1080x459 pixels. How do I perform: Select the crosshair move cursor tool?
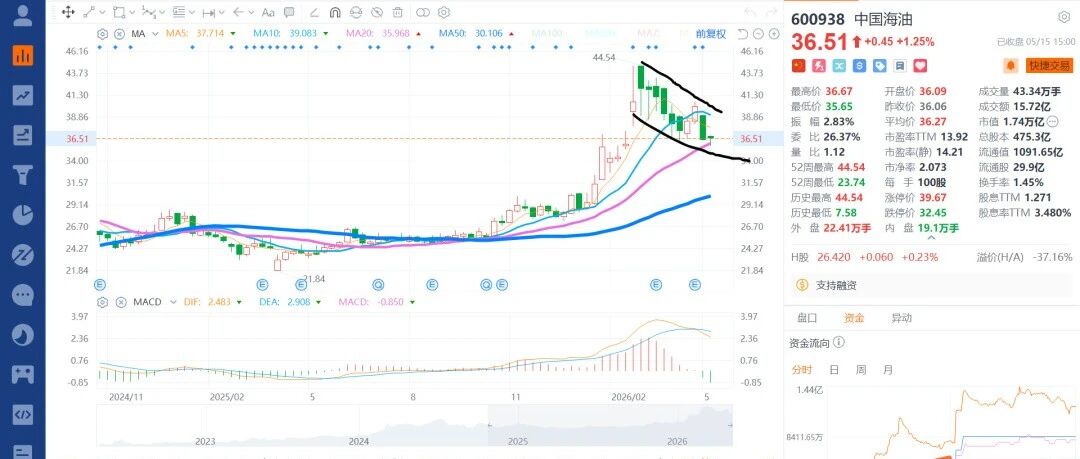tap(68, 12)
